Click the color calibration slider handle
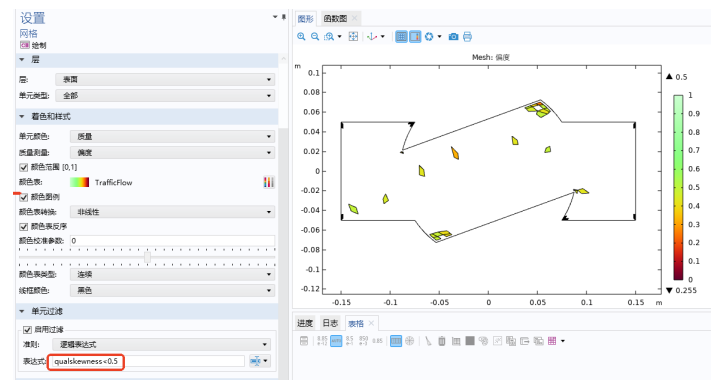Image resolution: width=716 pixels, height=386 pixels. 147,257
